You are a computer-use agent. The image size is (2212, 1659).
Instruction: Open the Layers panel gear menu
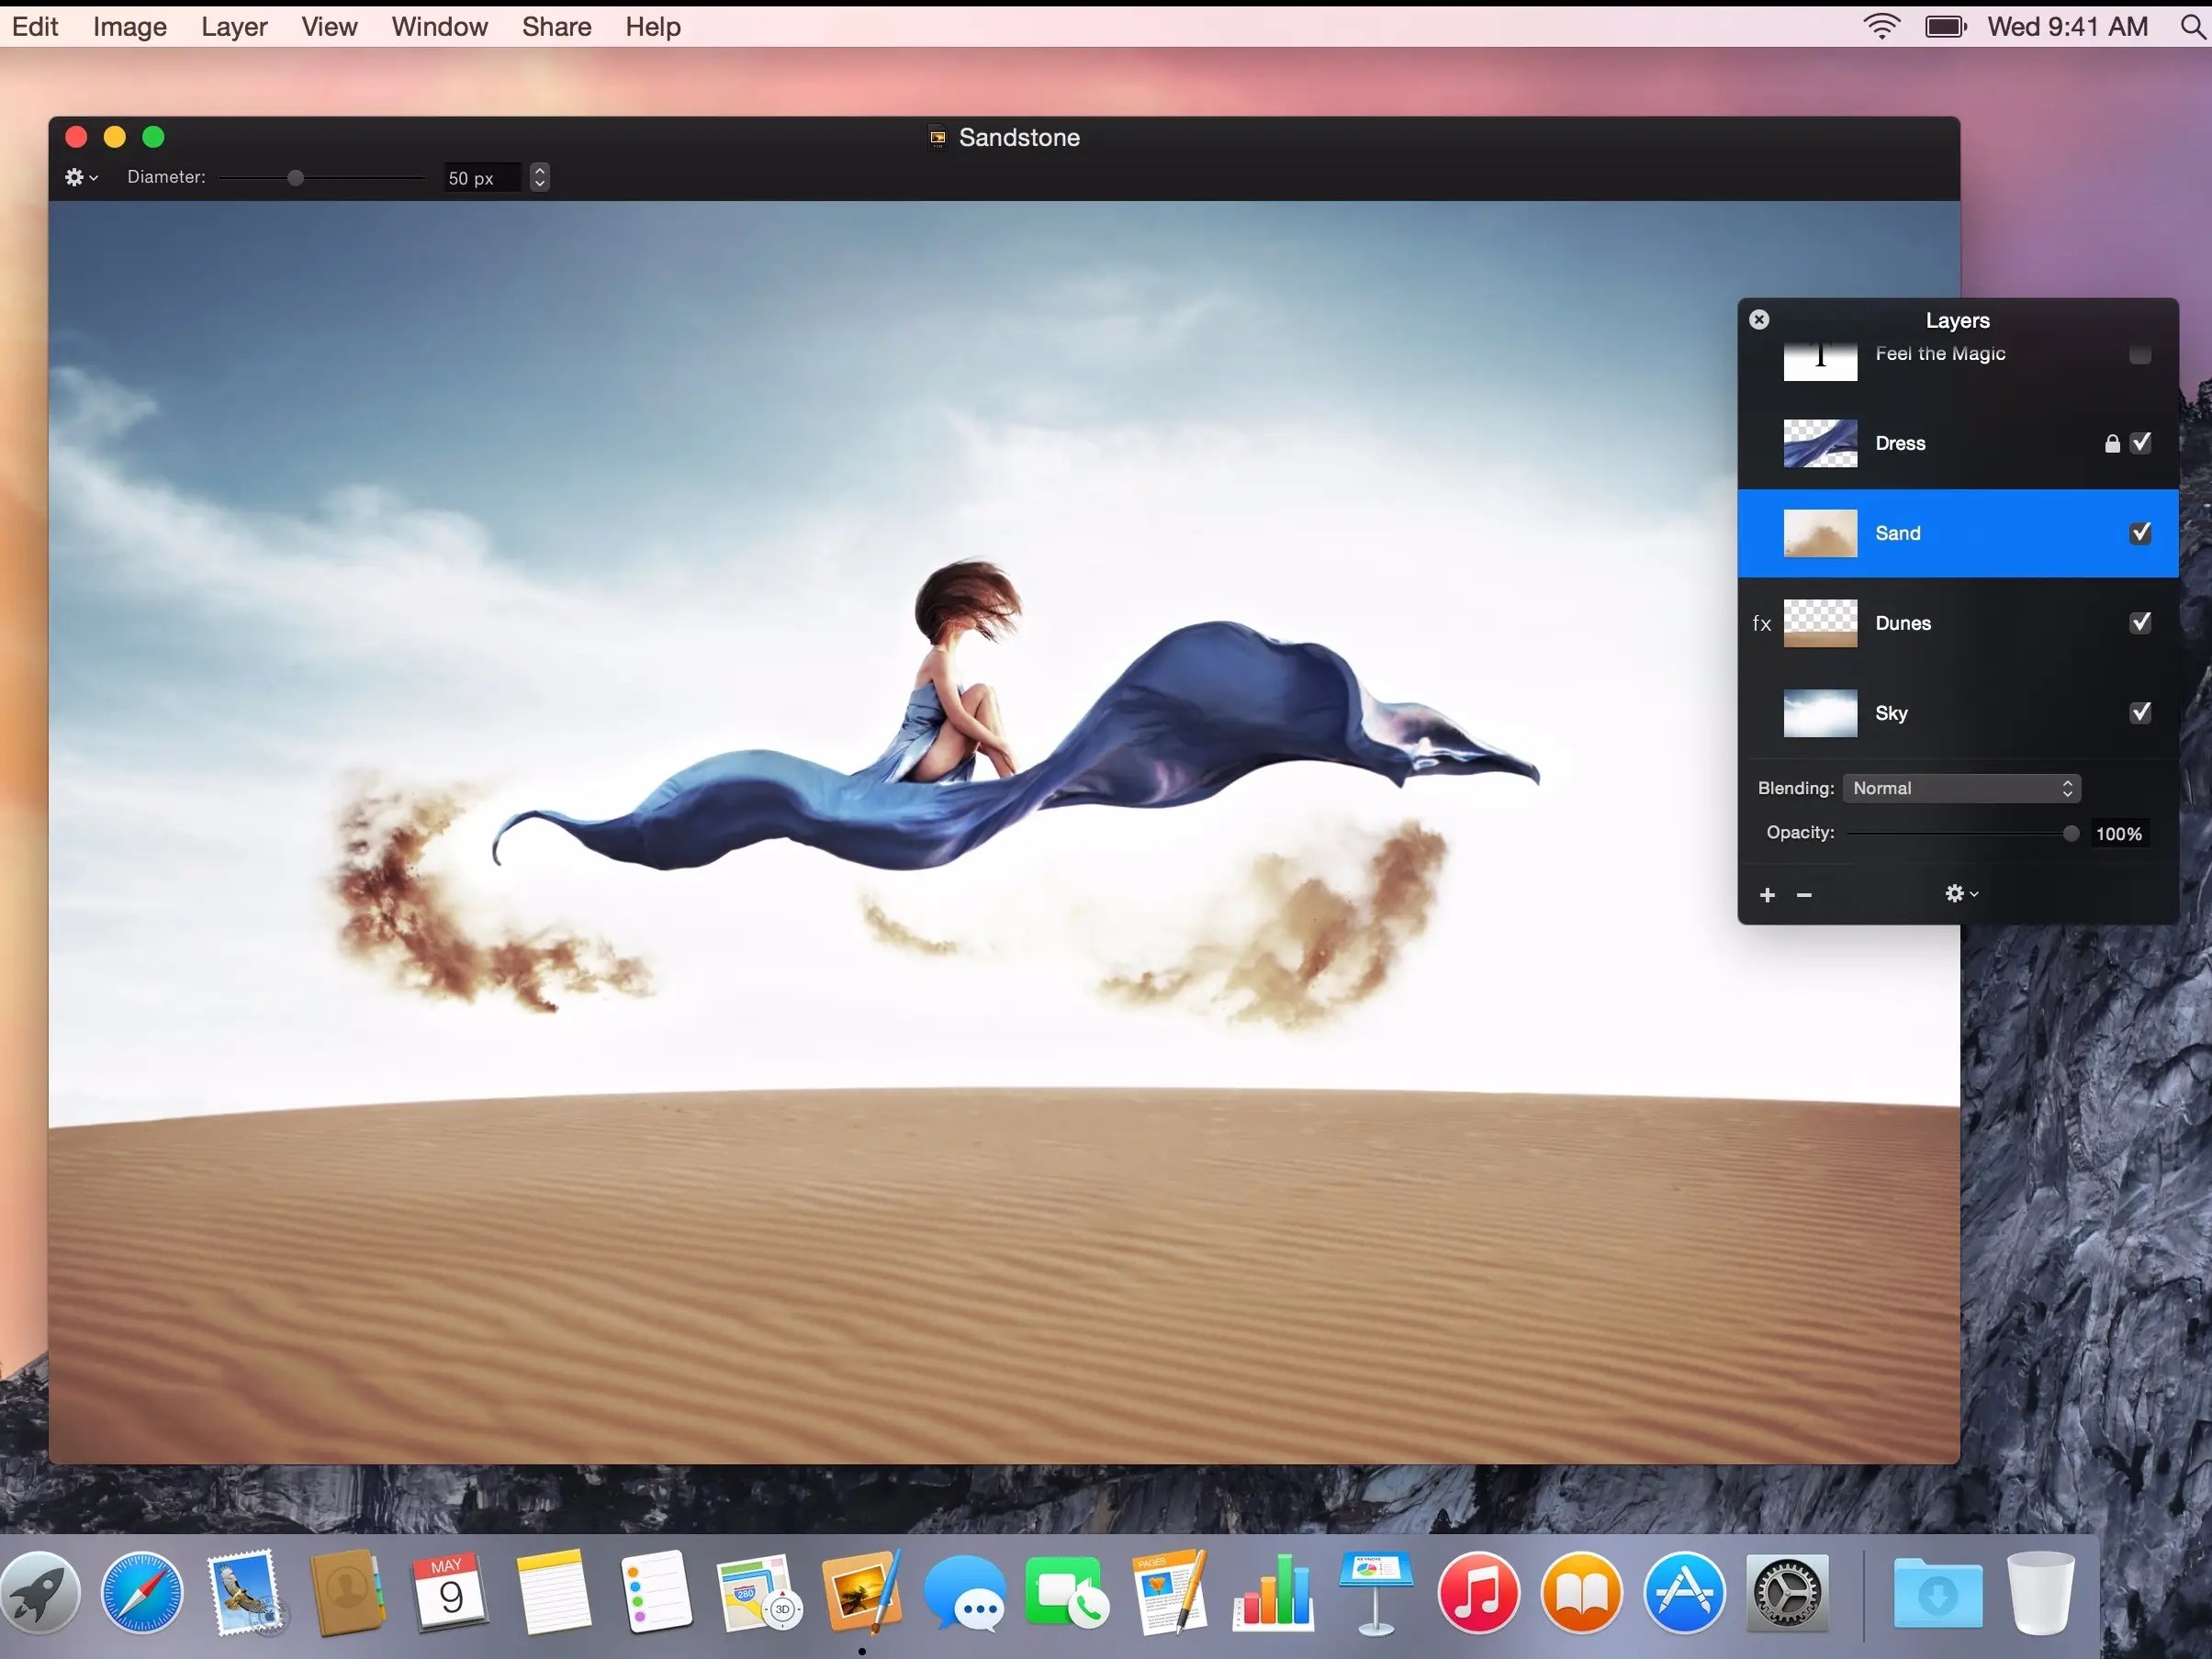pyautogui.click(x=1960, y=894)
